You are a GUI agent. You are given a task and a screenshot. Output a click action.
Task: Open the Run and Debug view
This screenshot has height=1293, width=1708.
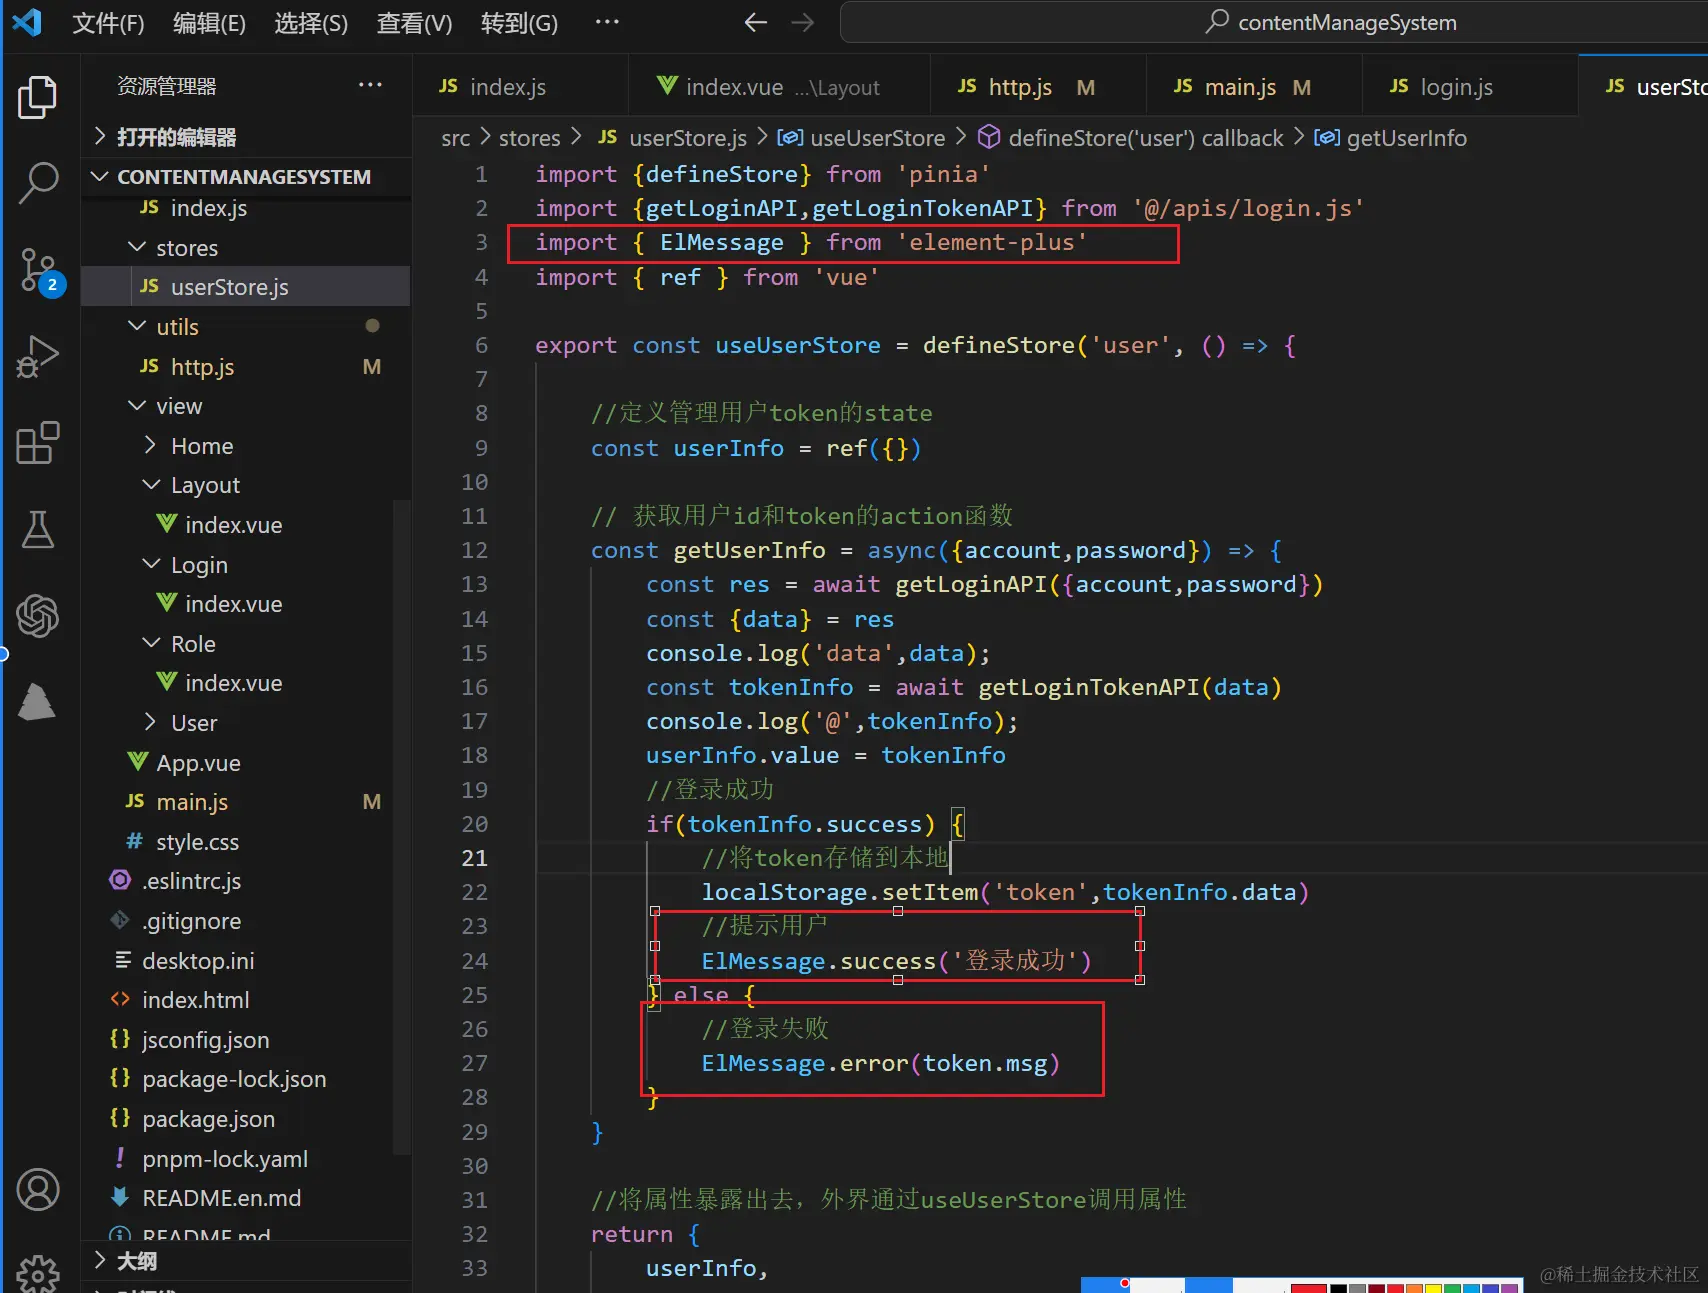[38, 357]
